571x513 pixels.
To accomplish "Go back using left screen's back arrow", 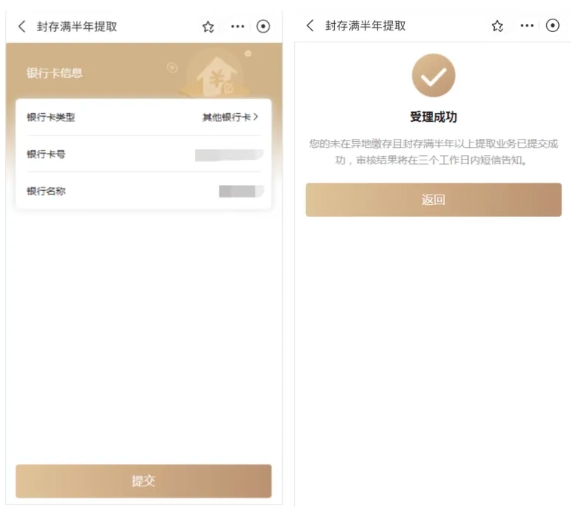I will tap(22, 27).
